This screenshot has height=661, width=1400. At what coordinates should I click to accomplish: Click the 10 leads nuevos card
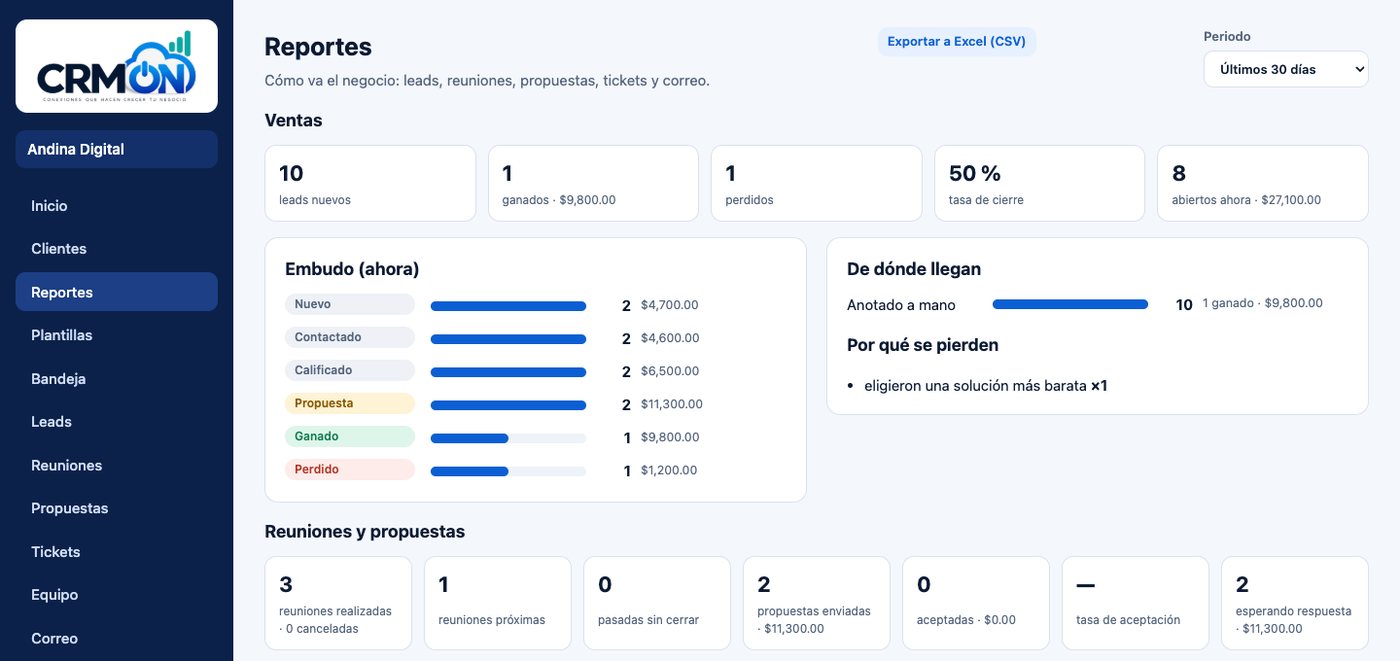(370, 183)
